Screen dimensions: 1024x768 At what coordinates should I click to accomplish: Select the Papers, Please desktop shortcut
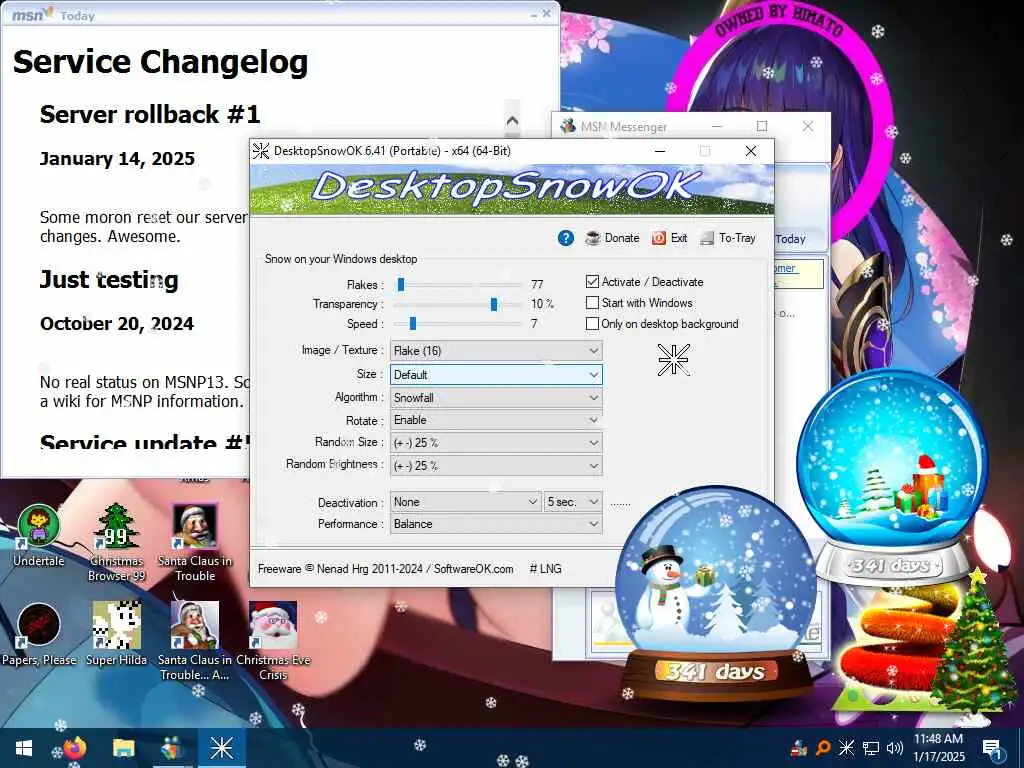(x=39, y=634)
